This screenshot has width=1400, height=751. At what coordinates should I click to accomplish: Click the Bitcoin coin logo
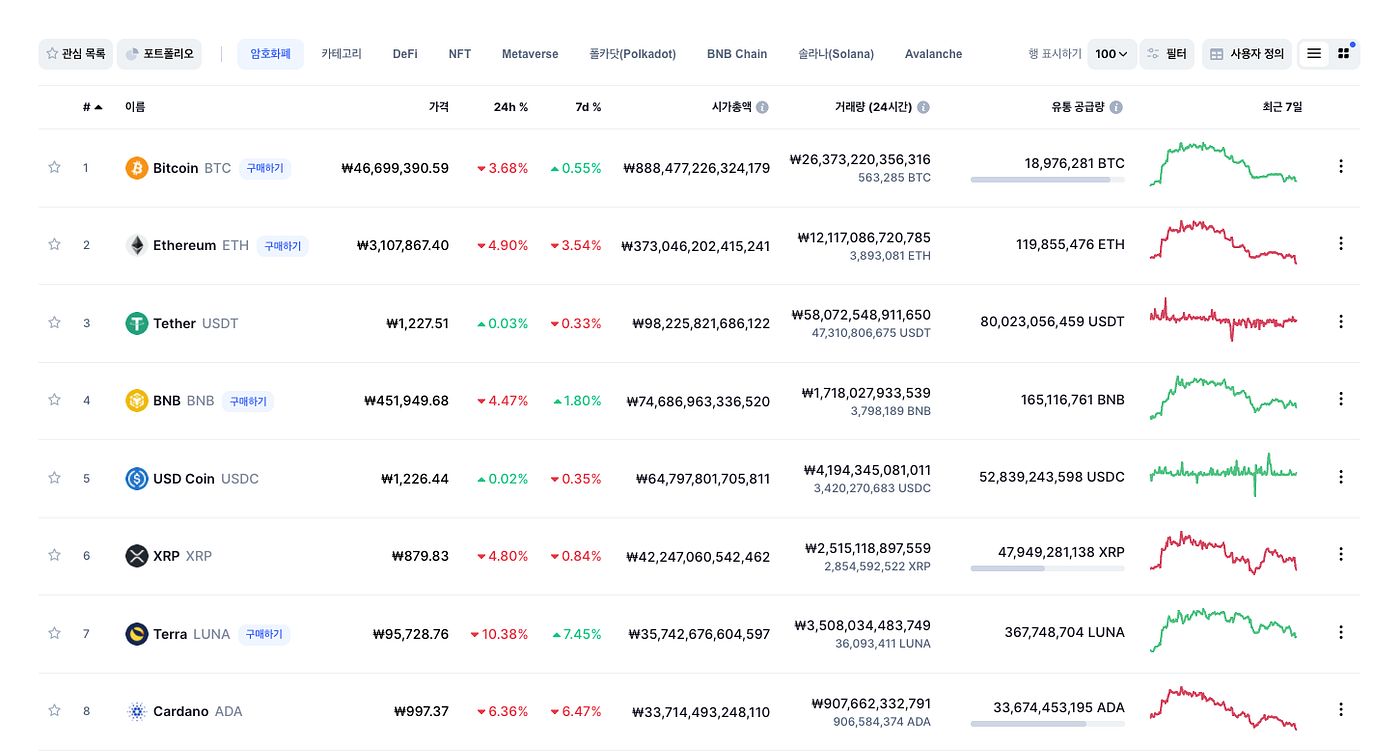(x=137, y=168)
